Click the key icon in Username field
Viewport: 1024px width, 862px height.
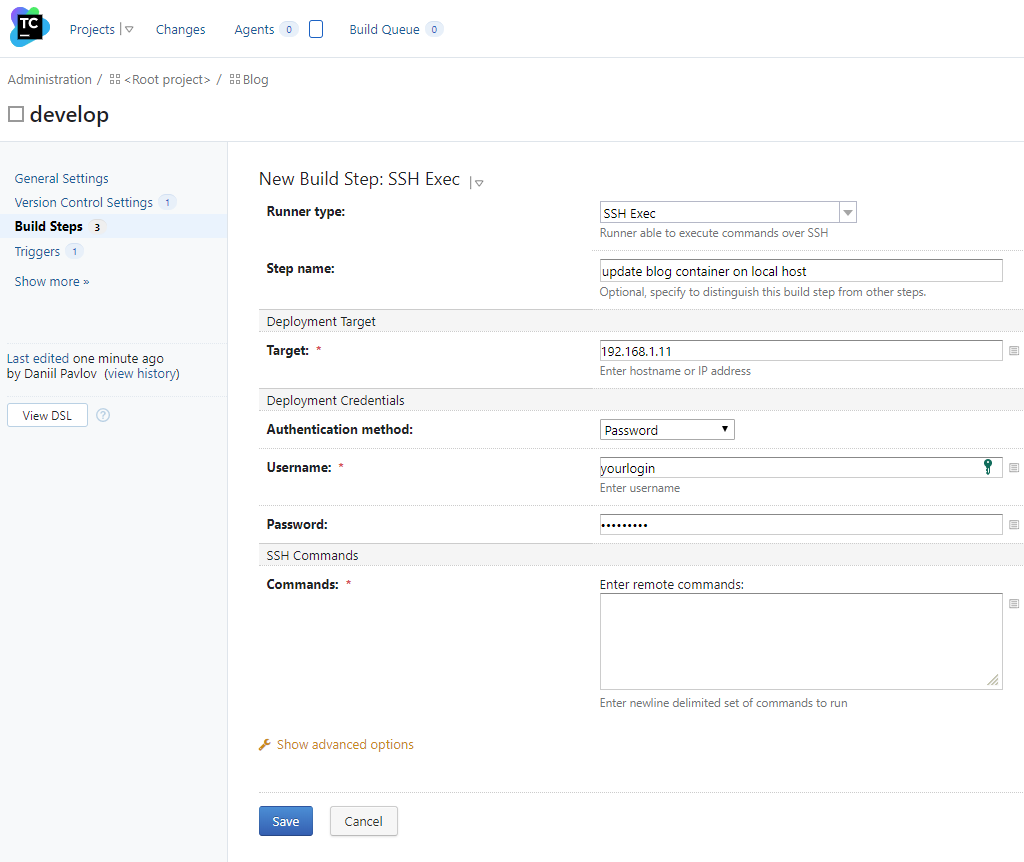click(x=989, y=467)
